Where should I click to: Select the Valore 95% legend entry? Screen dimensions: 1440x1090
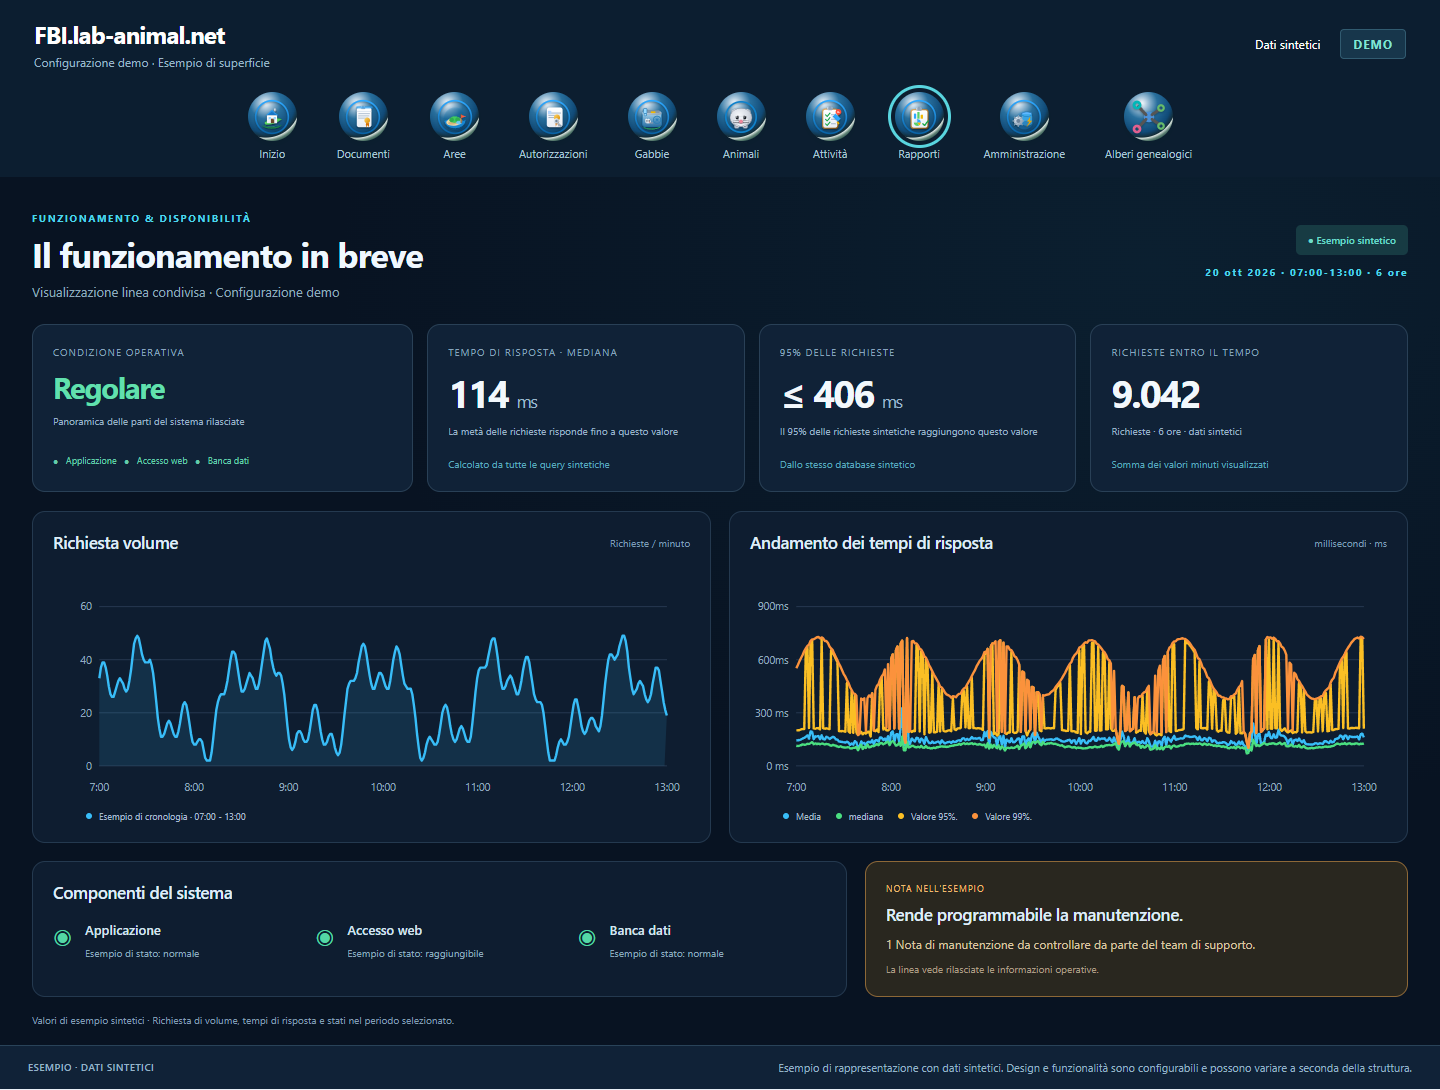coord(928,817)
